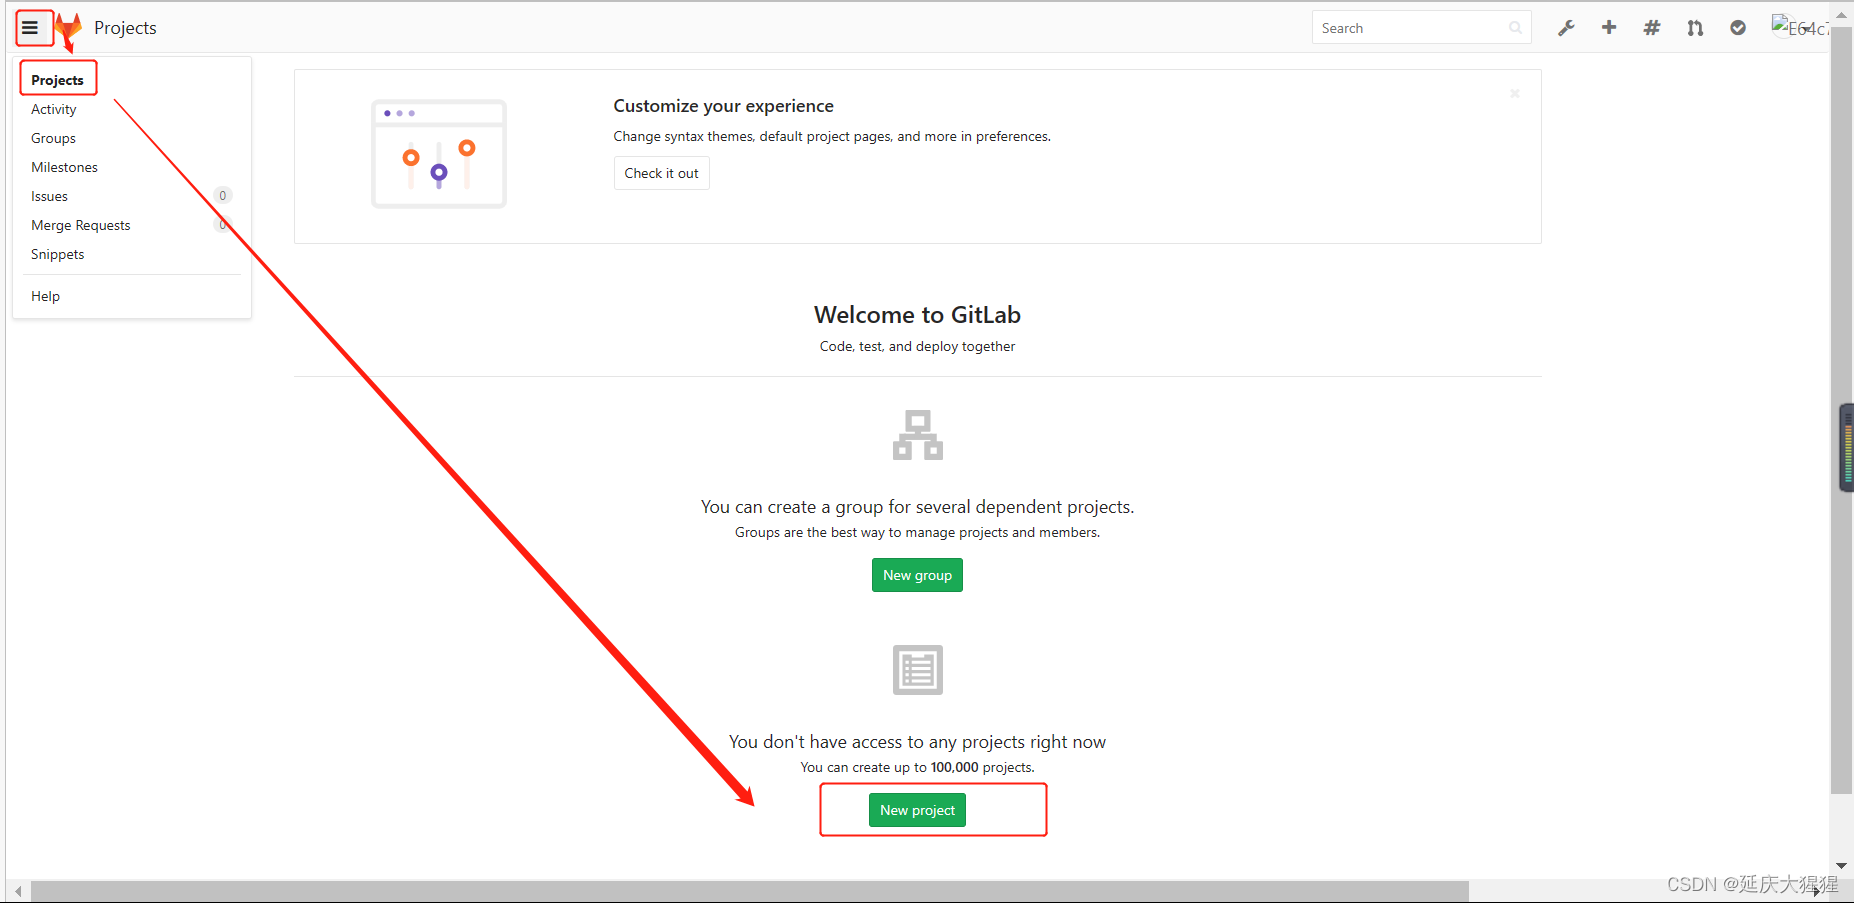Toggle the hamburger navigation menu
The width and height of the screenshot is (1854, 903).
30,28
